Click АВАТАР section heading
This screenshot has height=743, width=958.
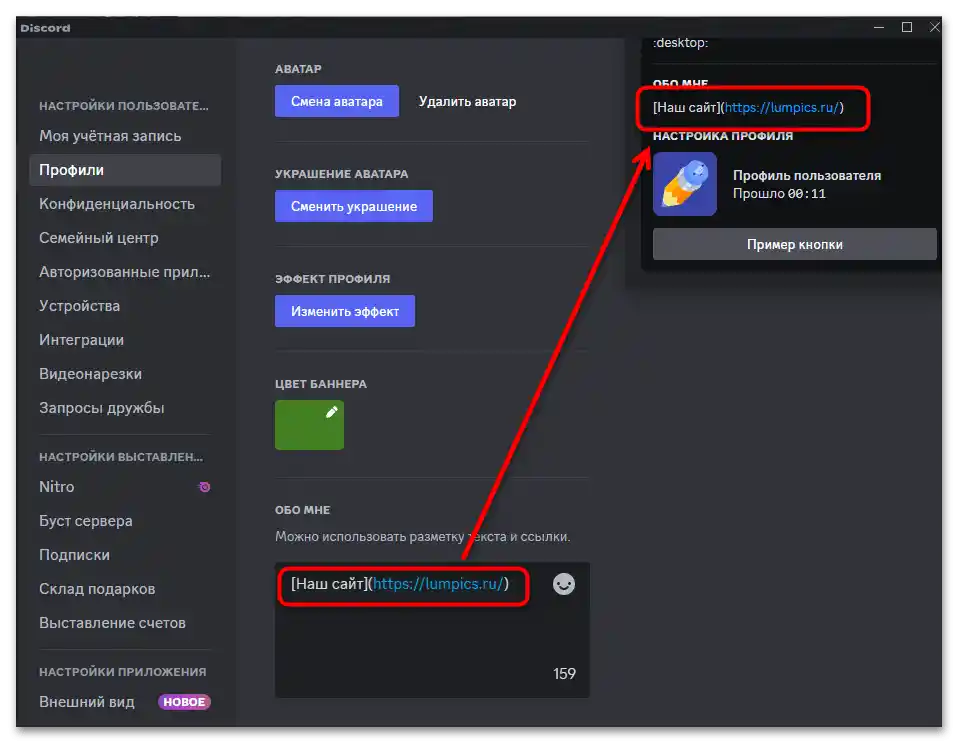(x=298, y=69)
